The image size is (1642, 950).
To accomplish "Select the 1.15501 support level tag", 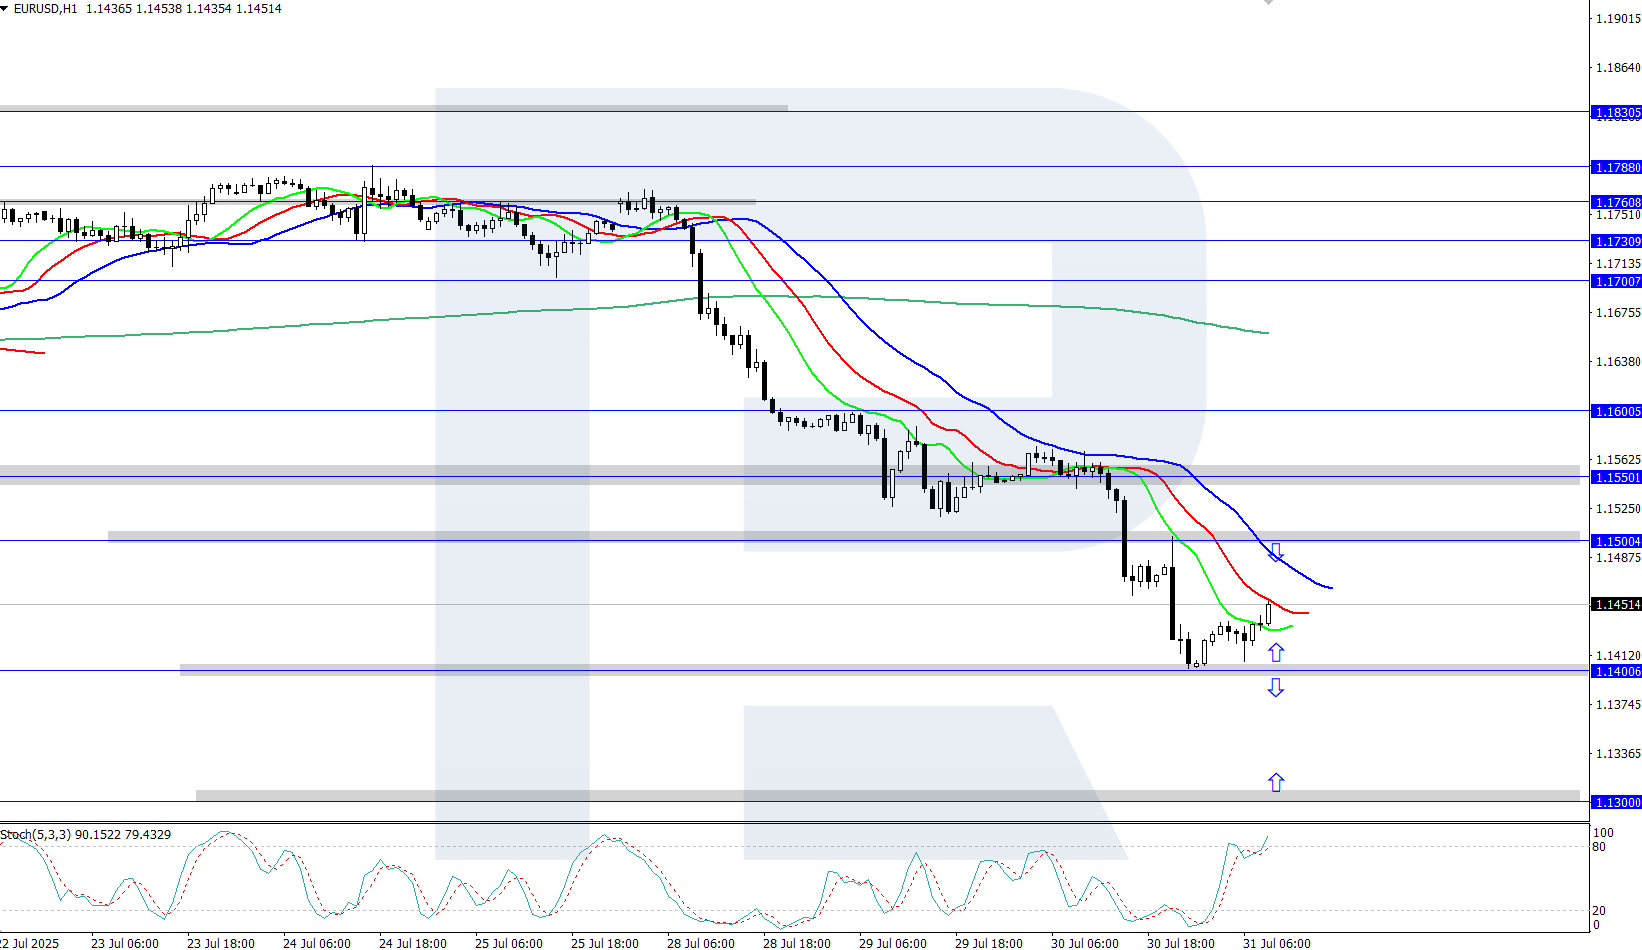I will click(x=1616, y=478).
